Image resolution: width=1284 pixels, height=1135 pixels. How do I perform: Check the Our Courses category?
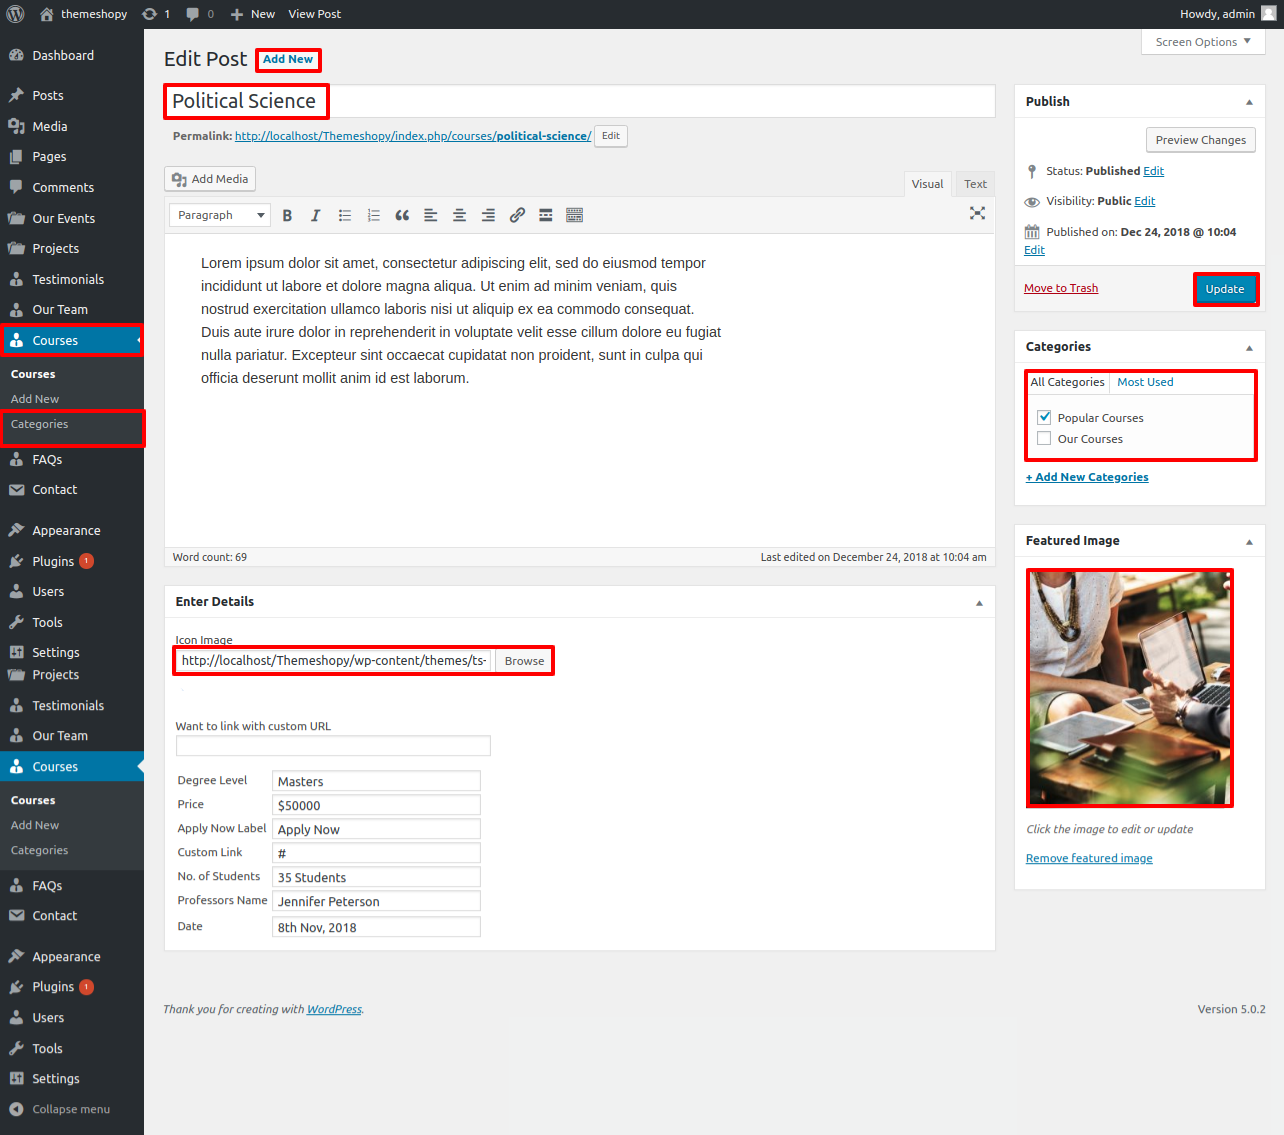pyautogui.click(x=1044, y=439)
